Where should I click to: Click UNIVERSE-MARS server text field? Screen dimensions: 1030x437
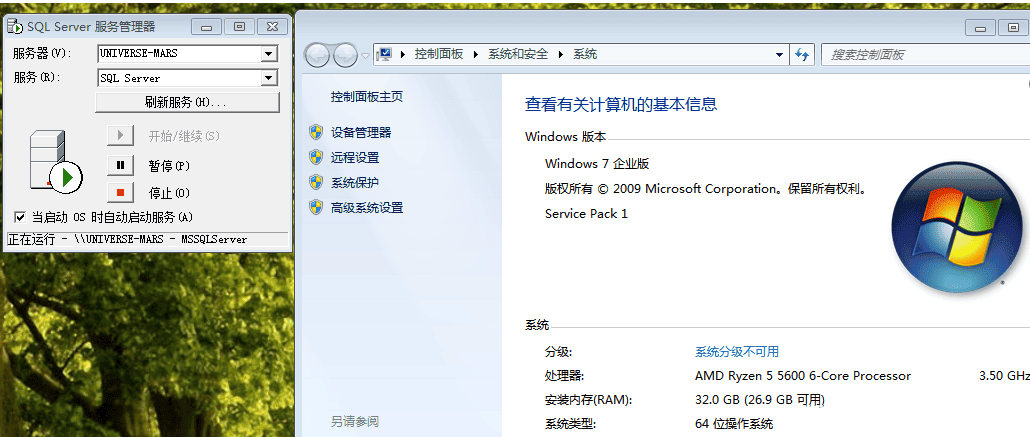tap(179, 54)
